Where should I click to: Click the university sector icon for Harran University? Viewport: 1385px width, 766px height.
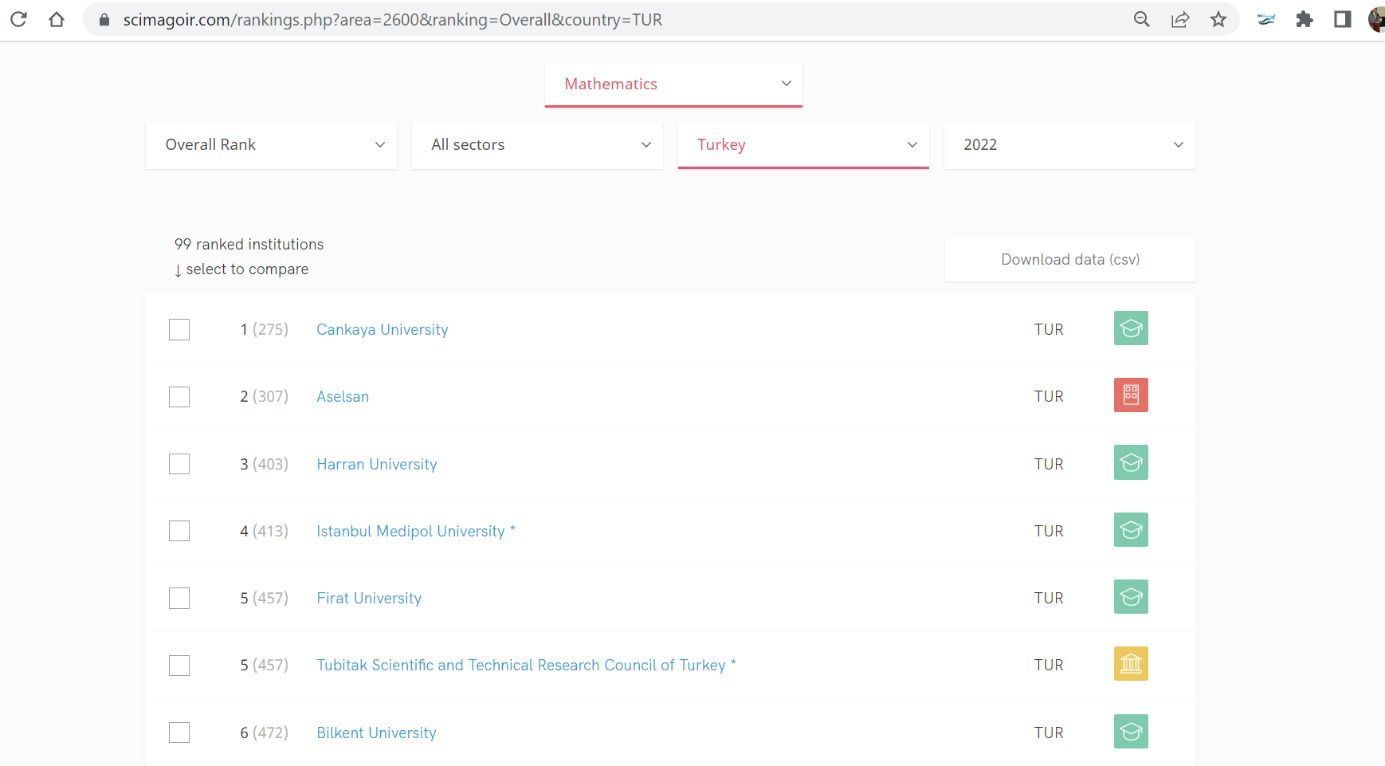tap(1131, 462)
